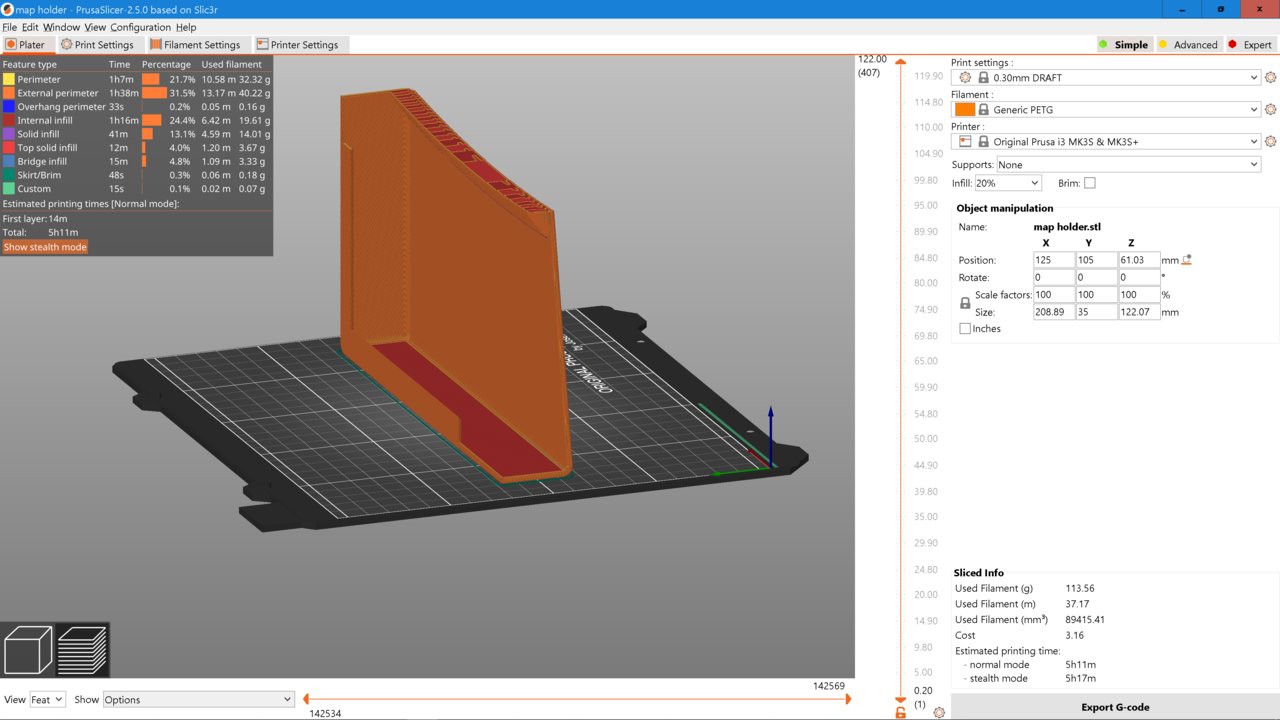The width and height of the screenshot is (1280, 720).
Task: Click Overhang perimeter legend color square
Action: (x=8, y=106)
